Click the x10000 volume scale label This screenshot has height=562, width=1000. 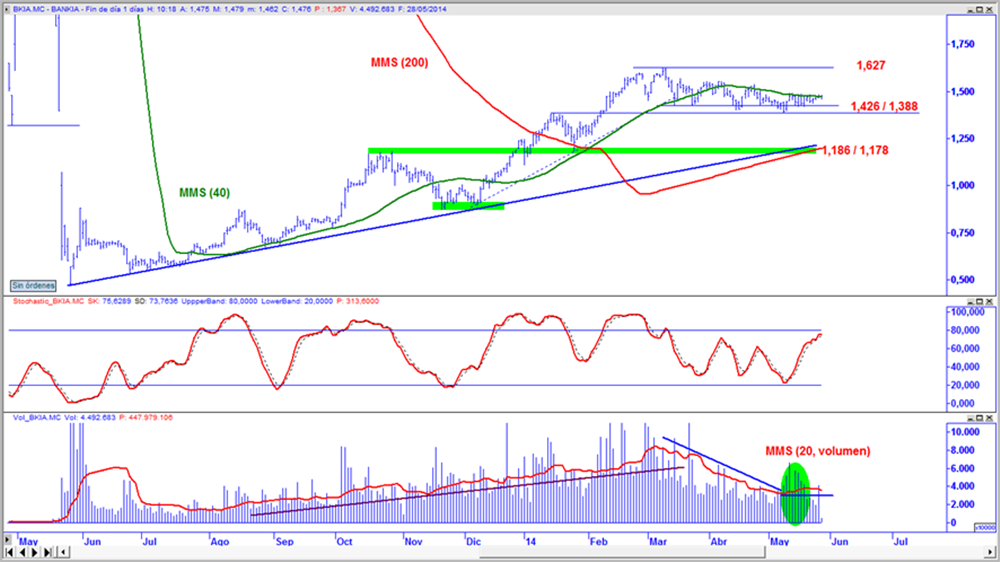[x=985, y=528]
